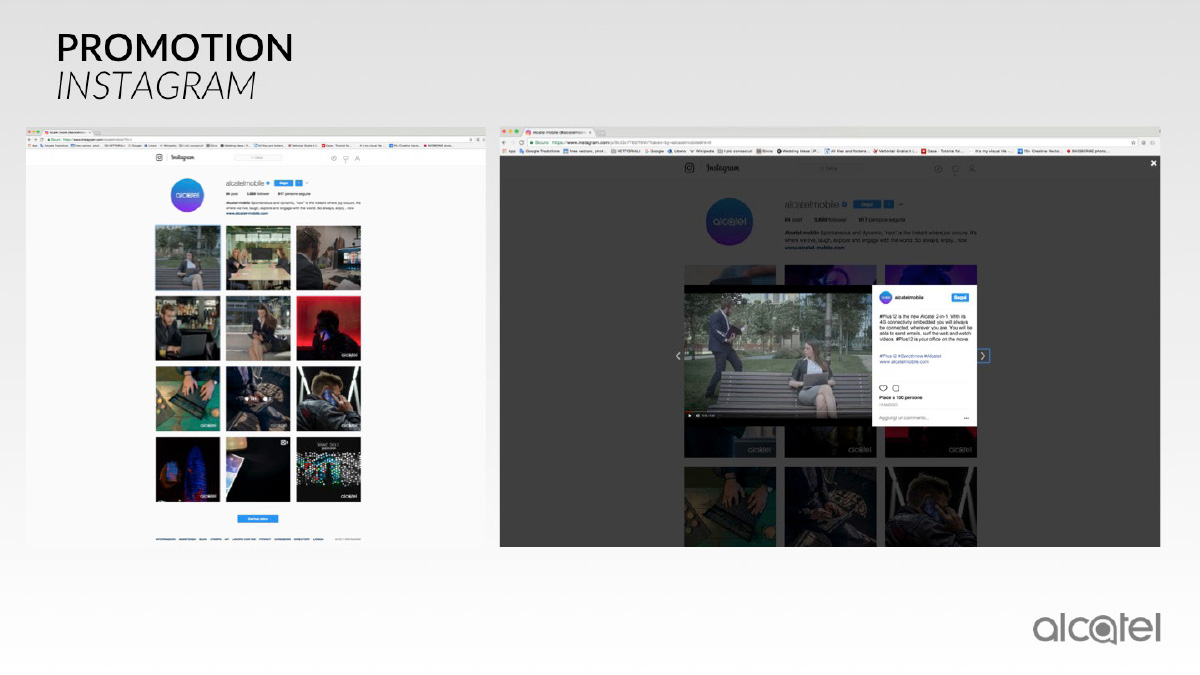Click the blue Segui button on the left profile
This screenshot has height=675, width=1200.
(x=283, y=183)
